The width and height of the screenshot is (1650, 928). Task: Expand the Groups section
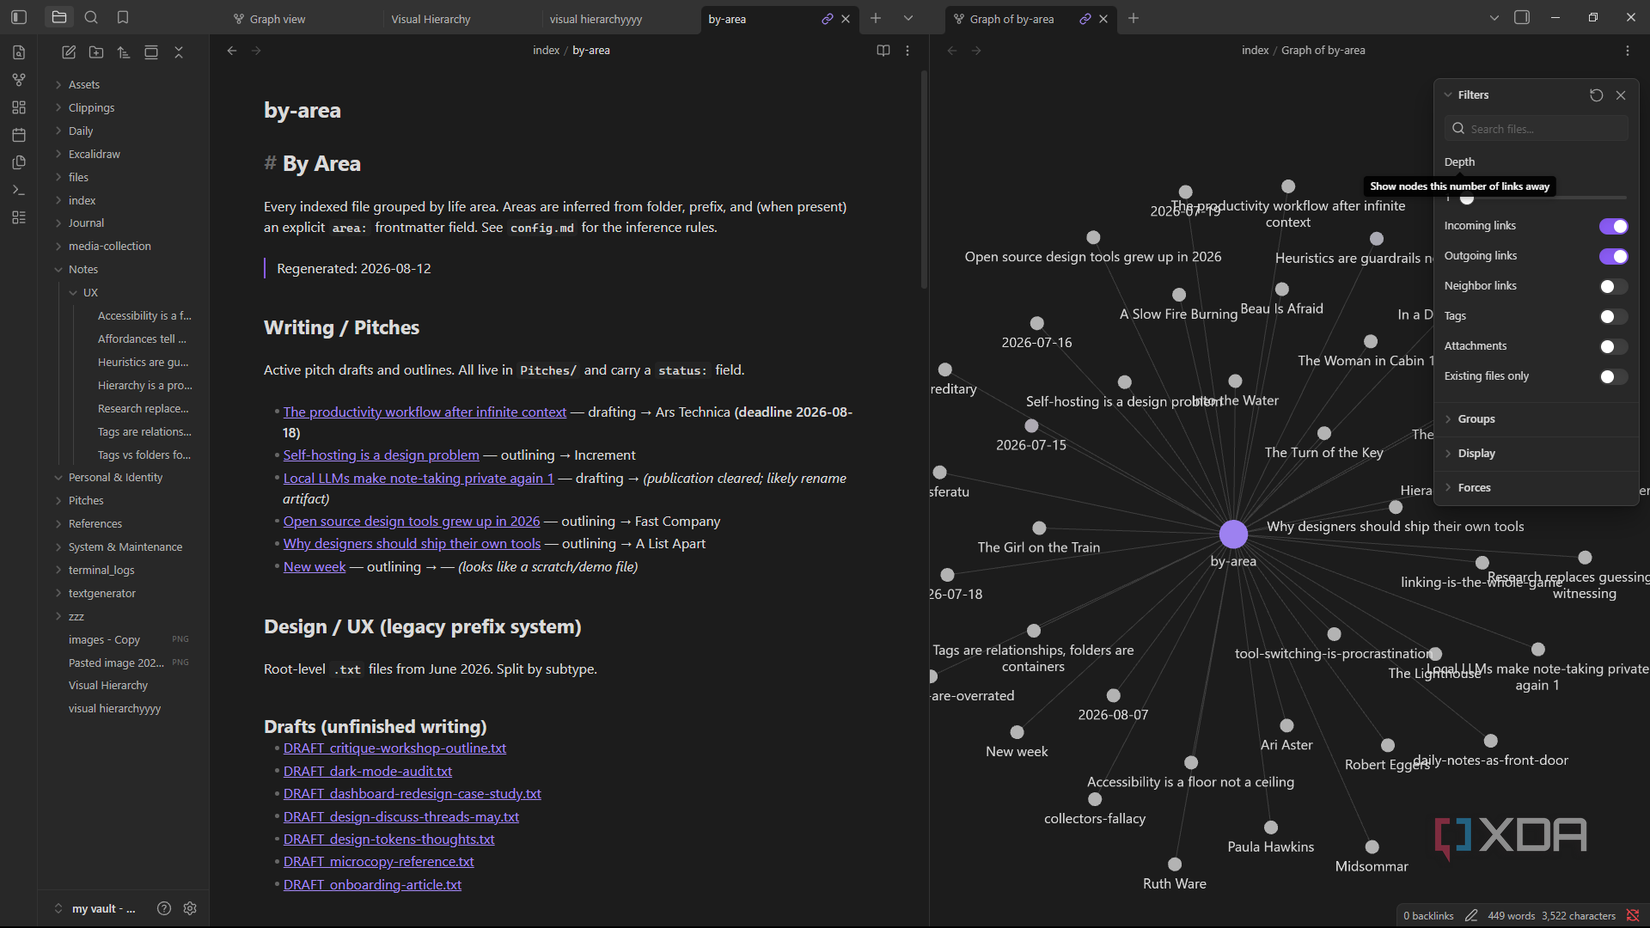tap(1476, 419)
